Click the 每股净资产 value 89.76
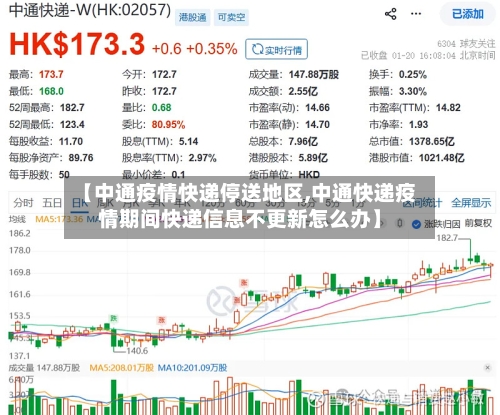Image resolution: width=500 pixels, height=415 pixels. [81, 157]
